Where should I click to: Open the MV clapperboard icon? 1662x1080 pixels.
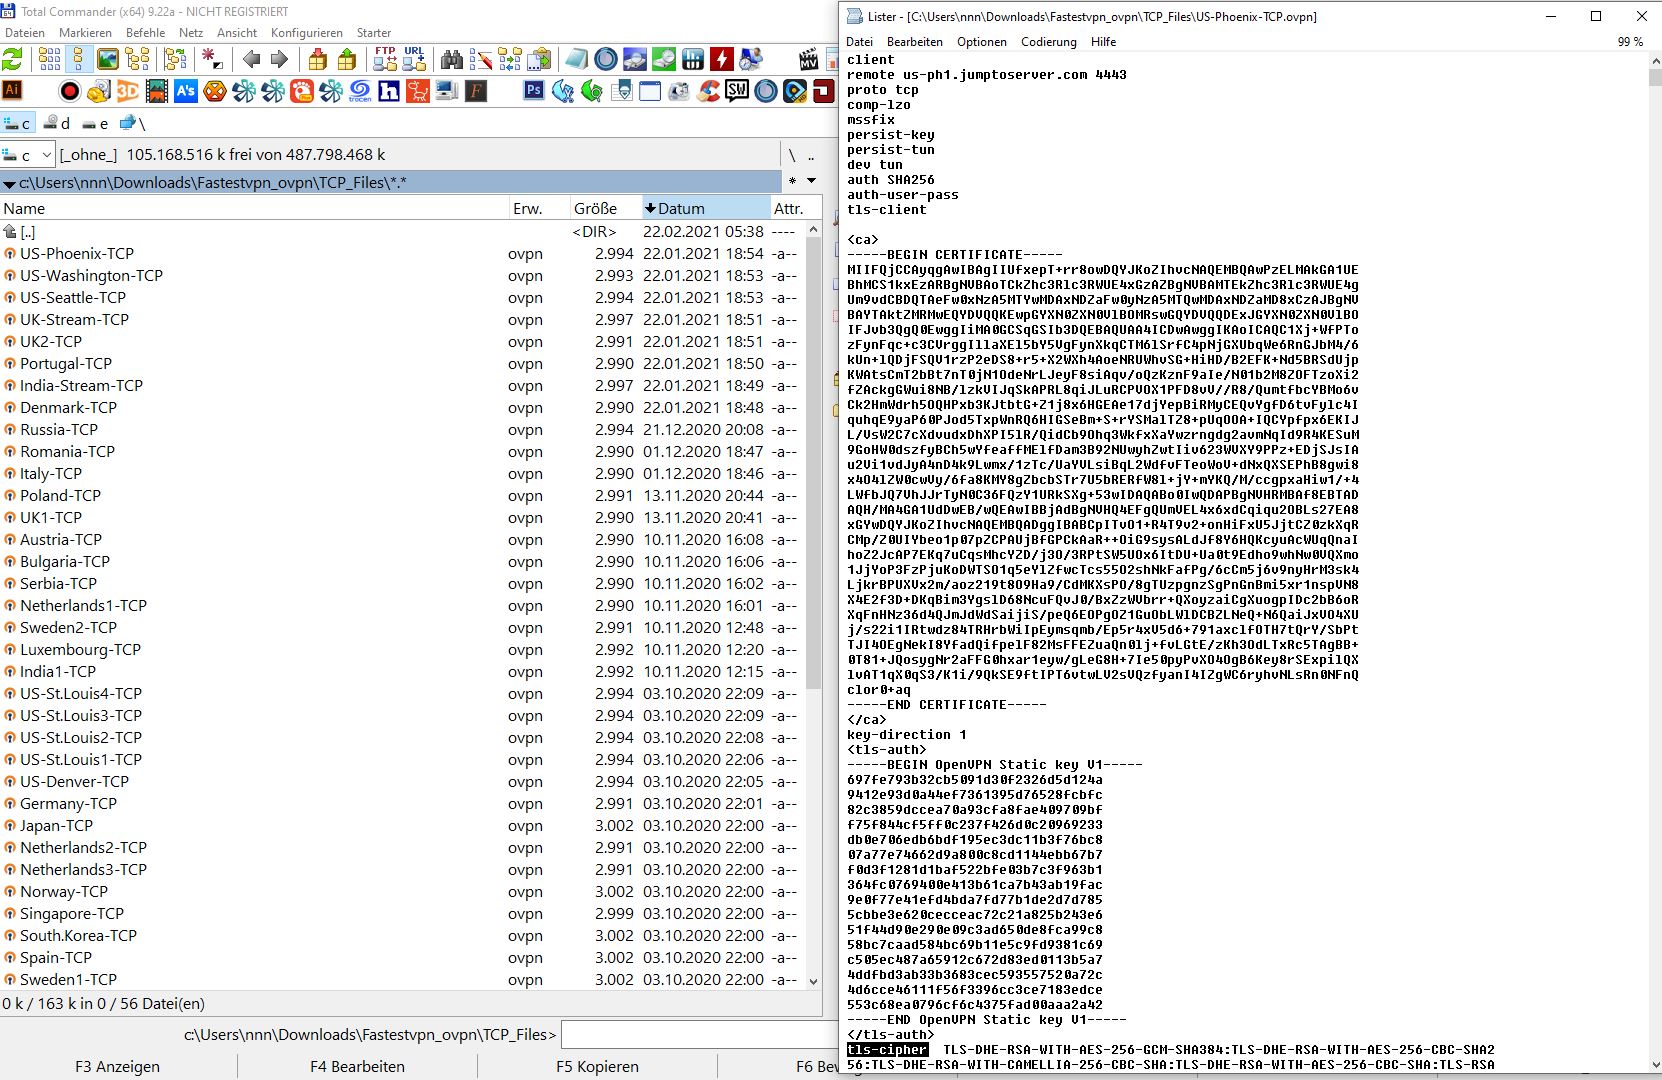click(x=809, y=60)
